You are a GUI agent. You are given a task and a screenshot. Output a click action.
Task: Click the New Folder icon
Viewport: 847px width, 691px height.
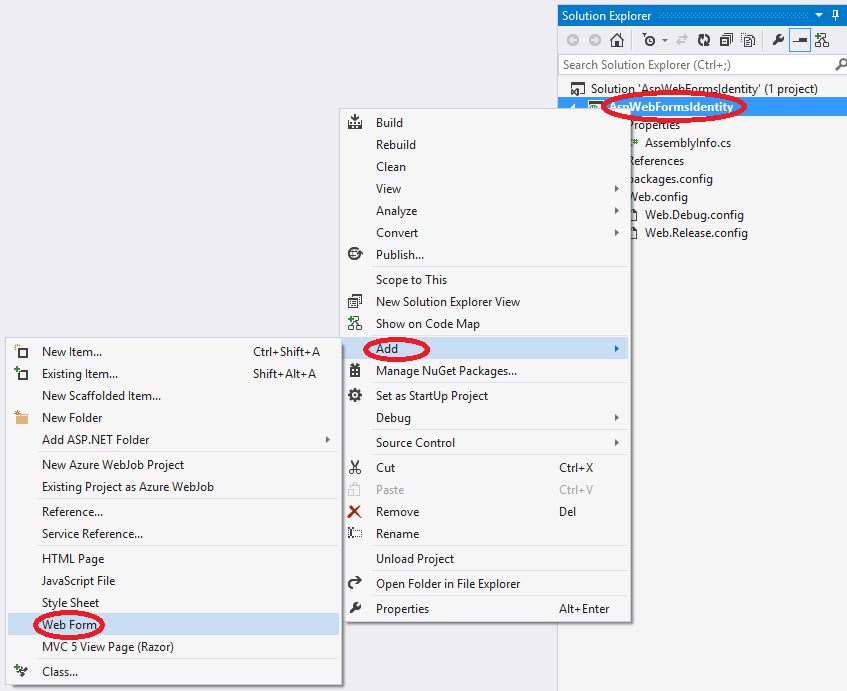click(x=21, y=417)
